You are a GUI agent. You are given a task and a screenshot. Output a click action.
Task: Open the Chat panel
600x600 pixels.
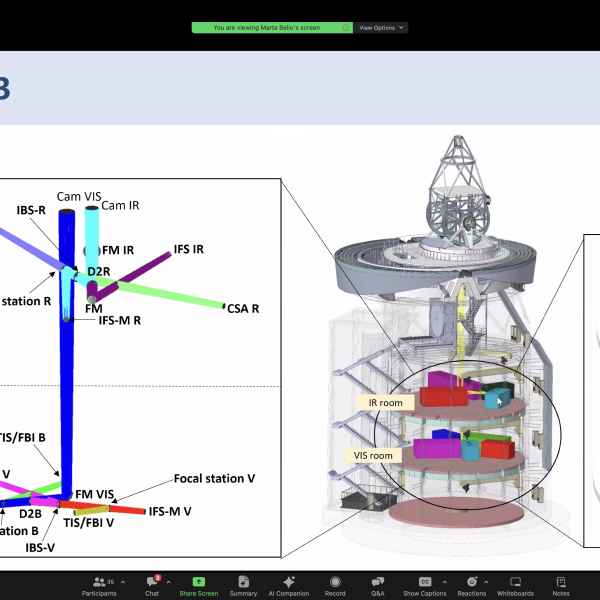point(152,585)
